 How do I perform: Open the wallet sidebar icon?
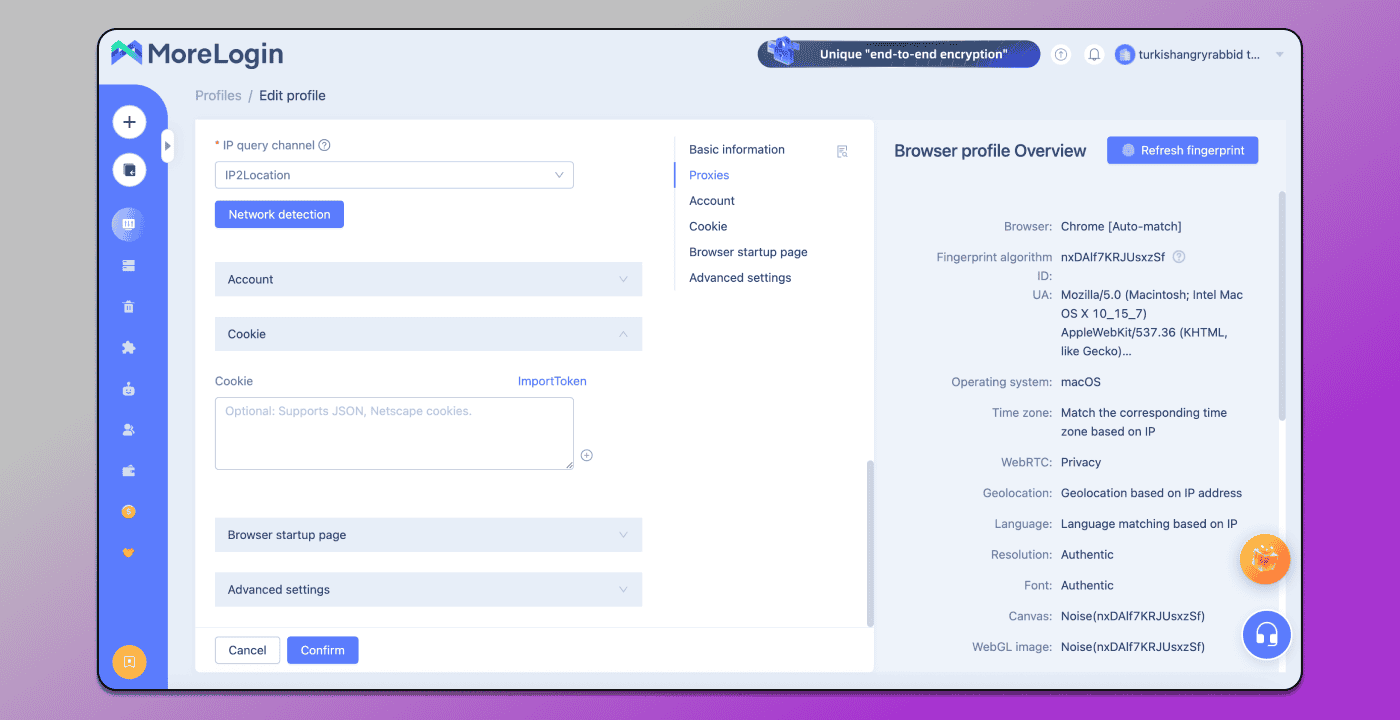(128, 471)
